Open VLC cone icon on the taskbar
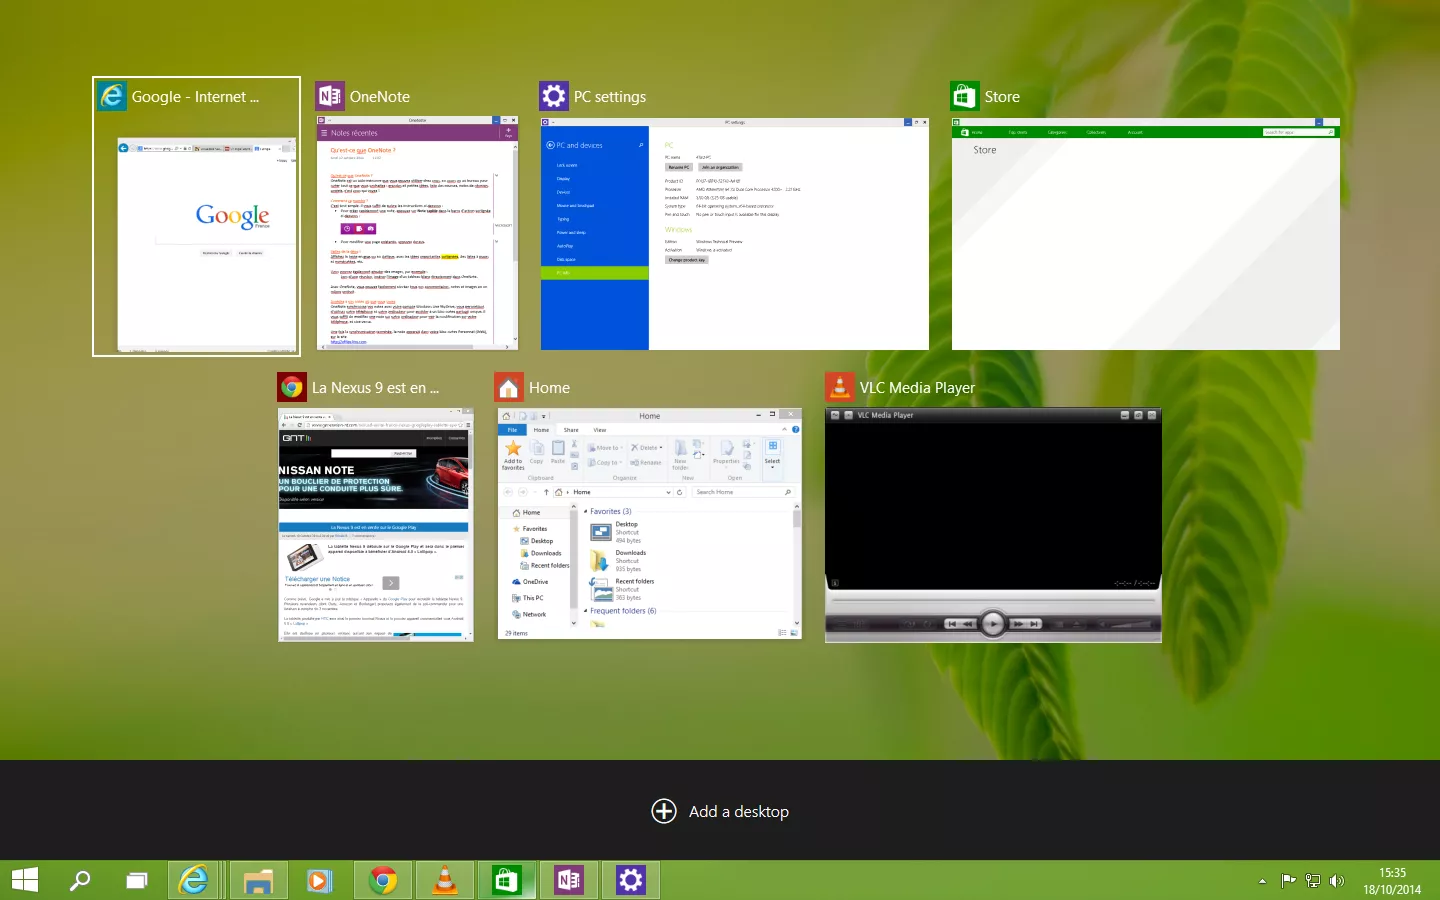 tap(444, 880)
